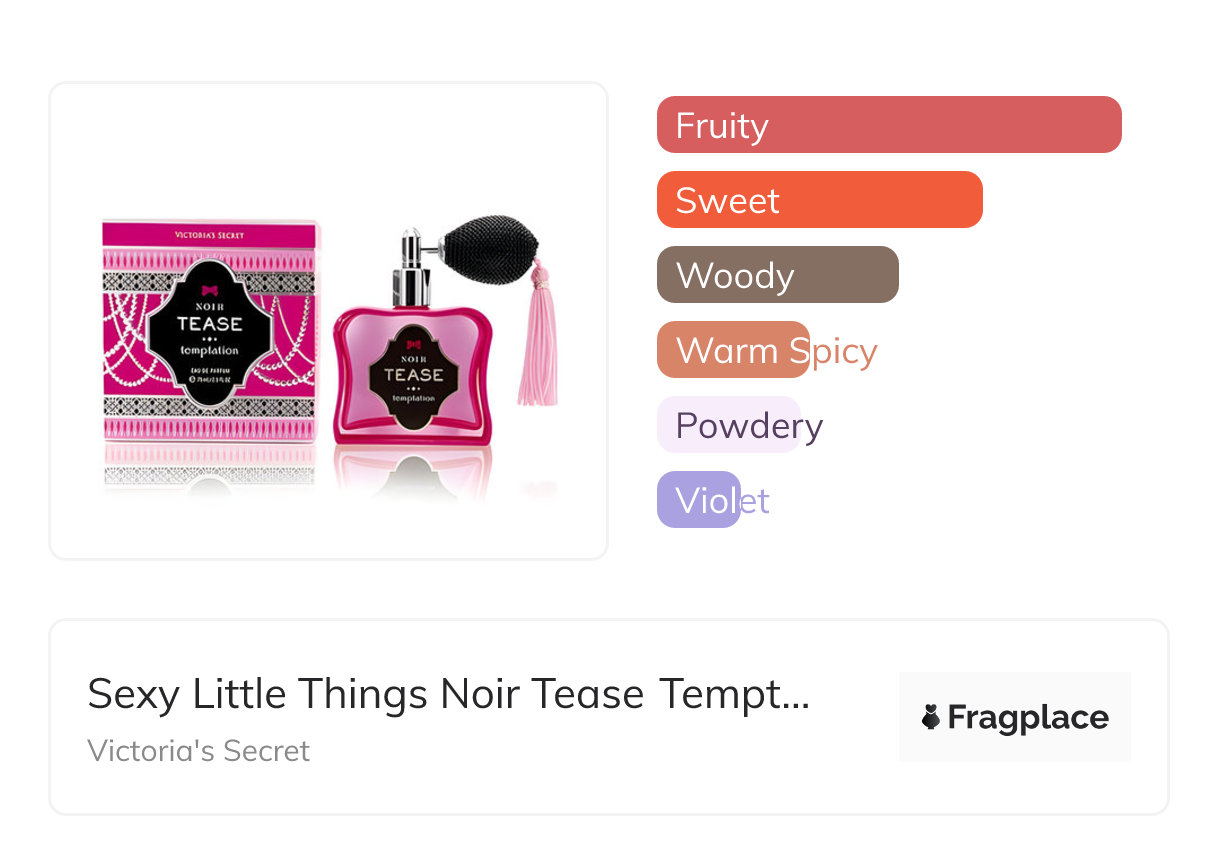Click the Victoria's Secret brand name below the title
1218x864 pixels.
tap(199, 751)
